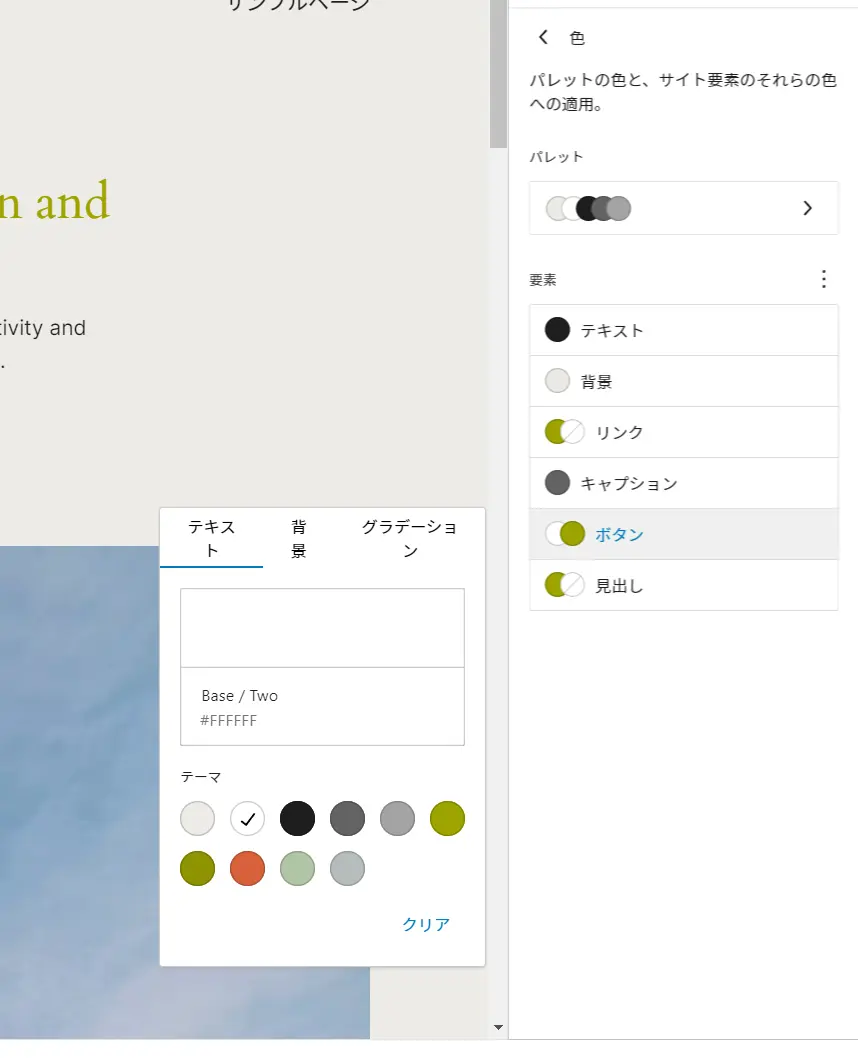
Task: Switch to the 背景 tab in popup
Action: pyautogui.click(x=298, y=538)
